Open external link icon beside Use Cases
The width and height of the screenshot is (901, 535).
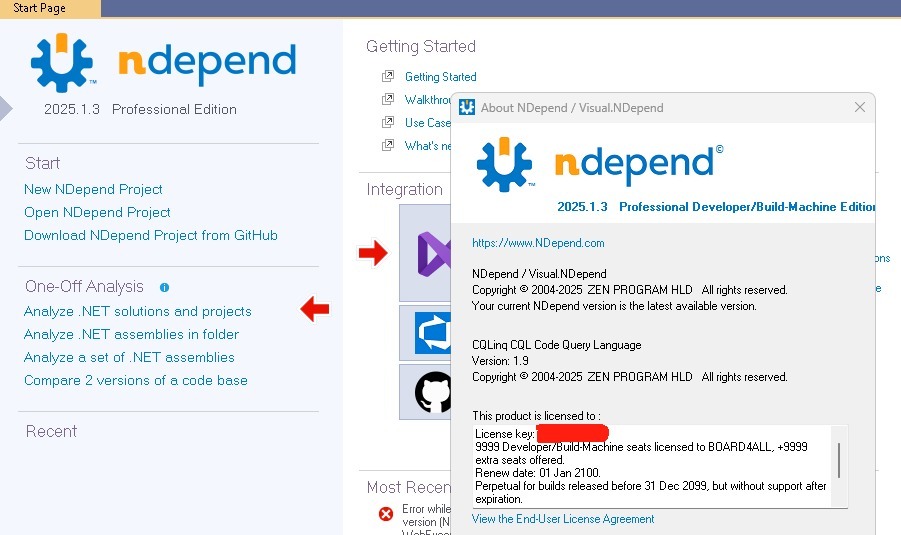tap(388, 122)
